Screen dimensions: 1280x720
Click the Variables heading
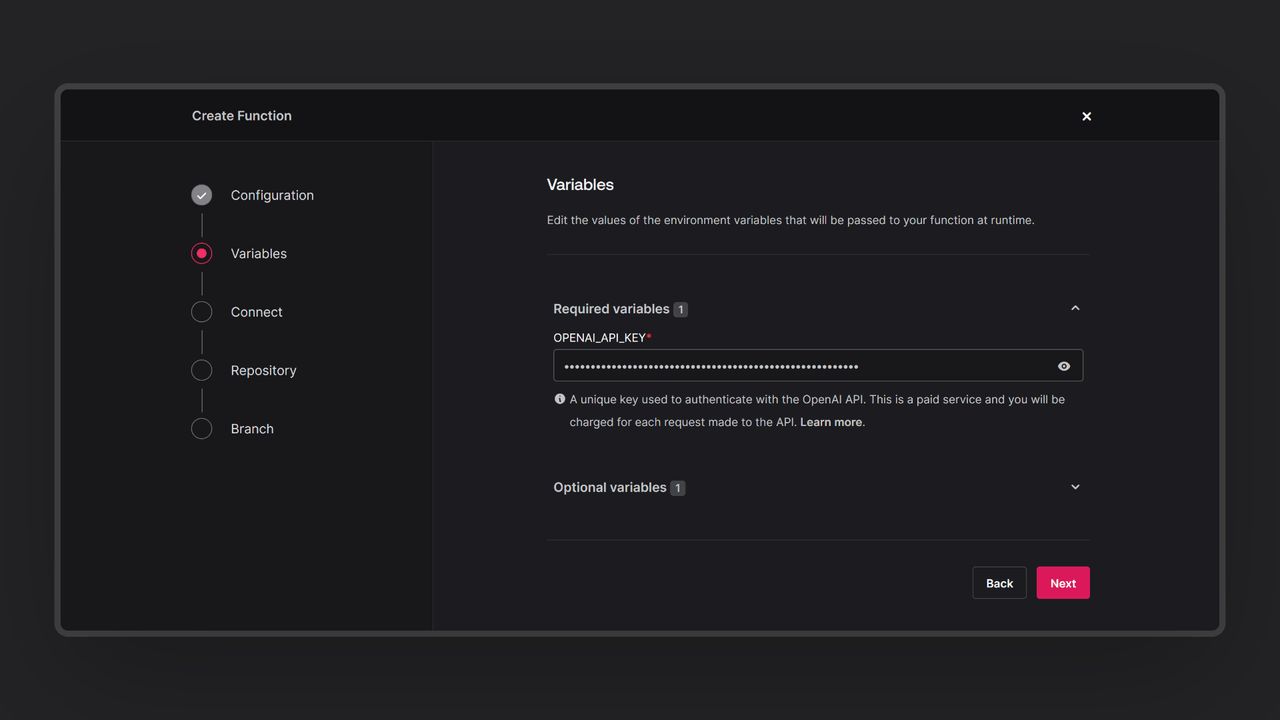(x=580, y=185)
